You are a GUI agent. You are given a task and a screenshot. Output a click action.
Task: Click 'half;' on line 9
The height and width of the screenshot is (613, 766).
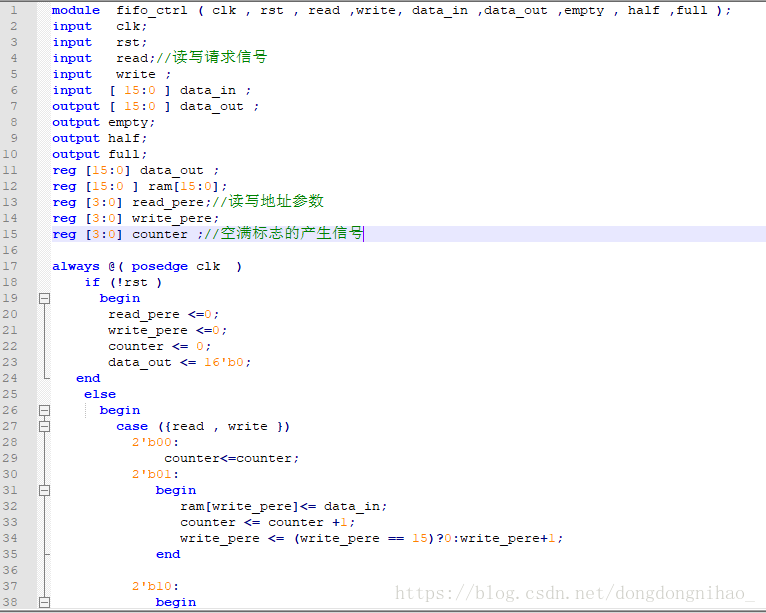128,138
